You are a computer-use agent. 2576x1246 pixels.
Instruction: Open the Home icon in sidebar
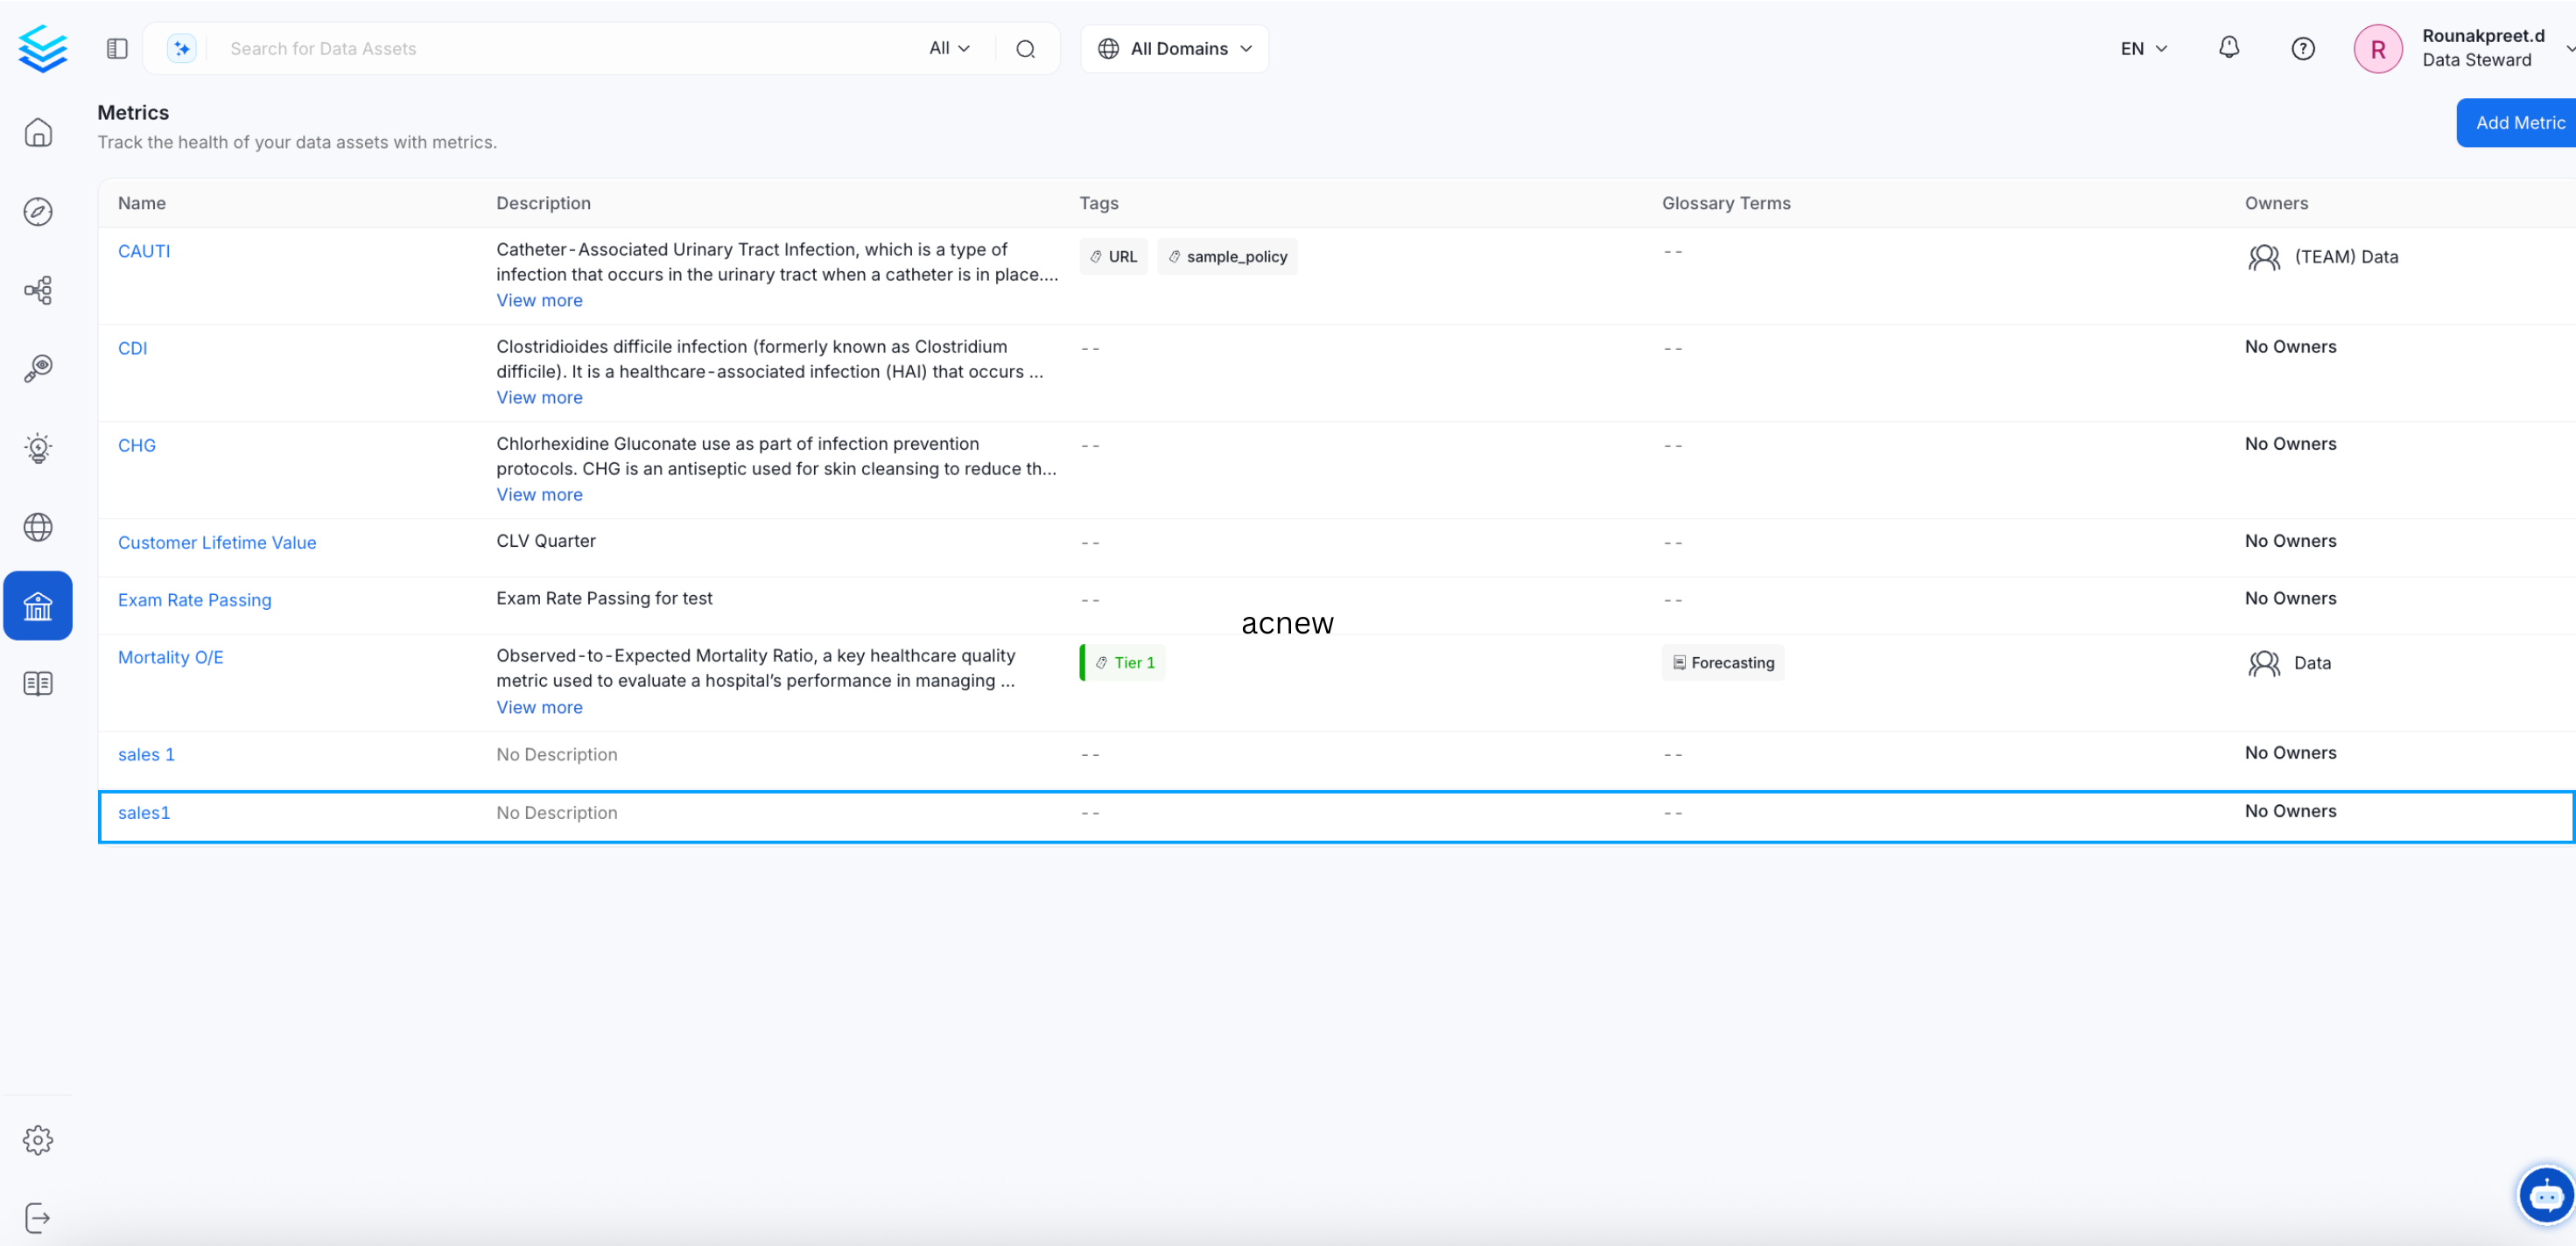tap(38, 132)
